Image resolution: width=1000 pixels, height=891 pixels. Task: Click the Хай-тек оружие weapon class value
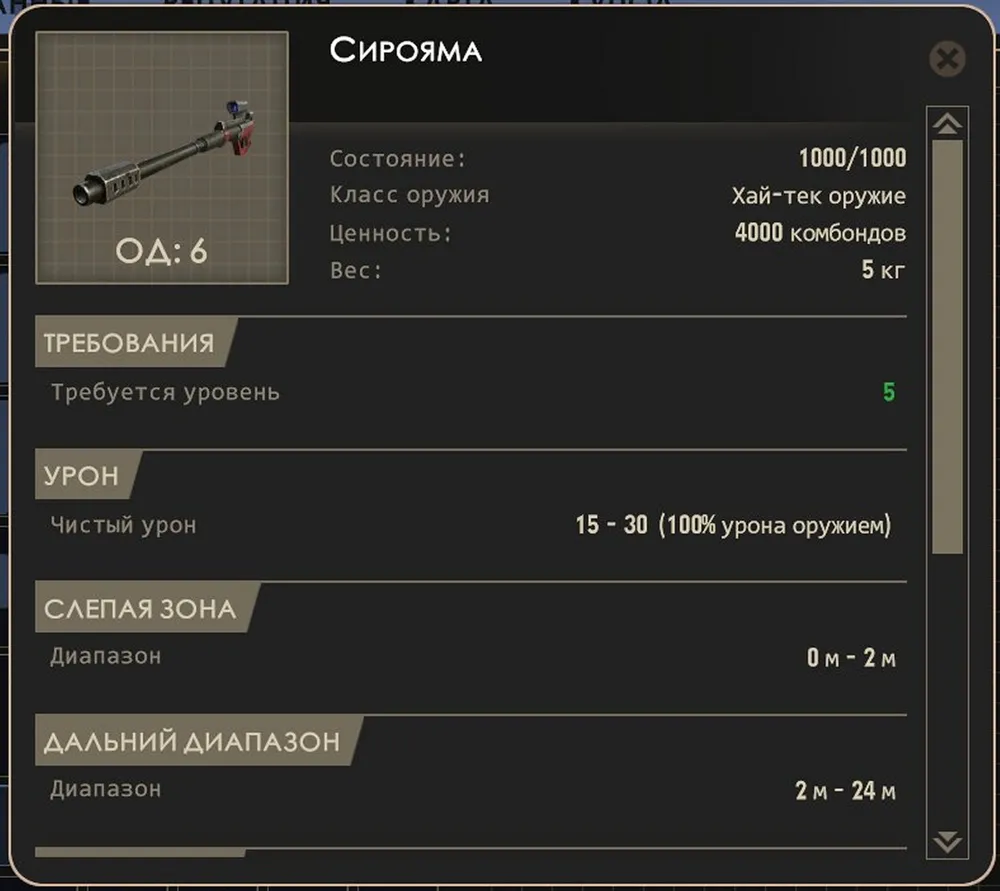coord(818,196)
